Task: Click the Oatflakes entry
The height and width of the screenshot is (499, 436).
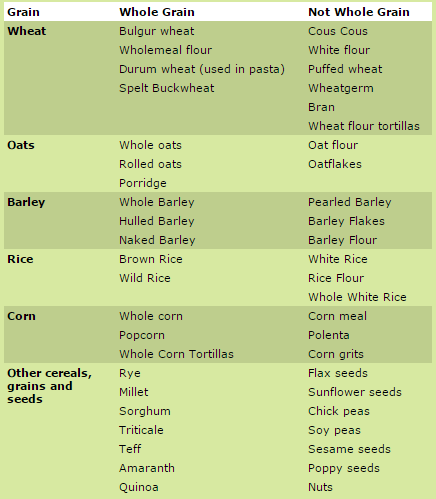Action: click(335, 164)
